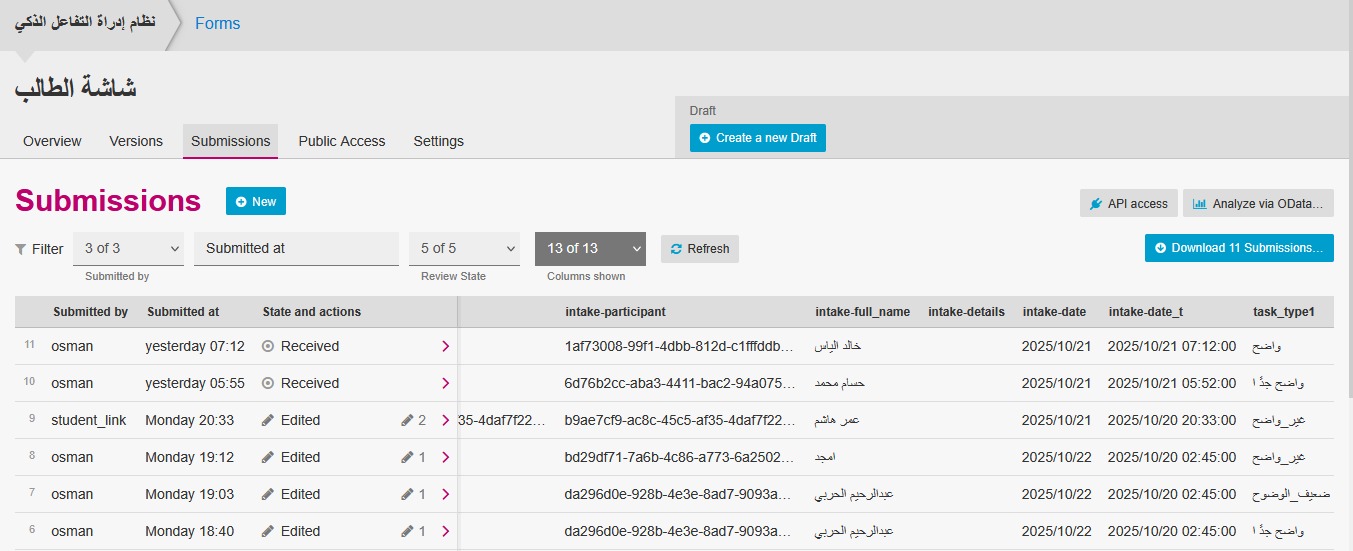The image size is (1353, 551).
Task: Click name cell عمر هاشم
Action: tap(838, 420)
